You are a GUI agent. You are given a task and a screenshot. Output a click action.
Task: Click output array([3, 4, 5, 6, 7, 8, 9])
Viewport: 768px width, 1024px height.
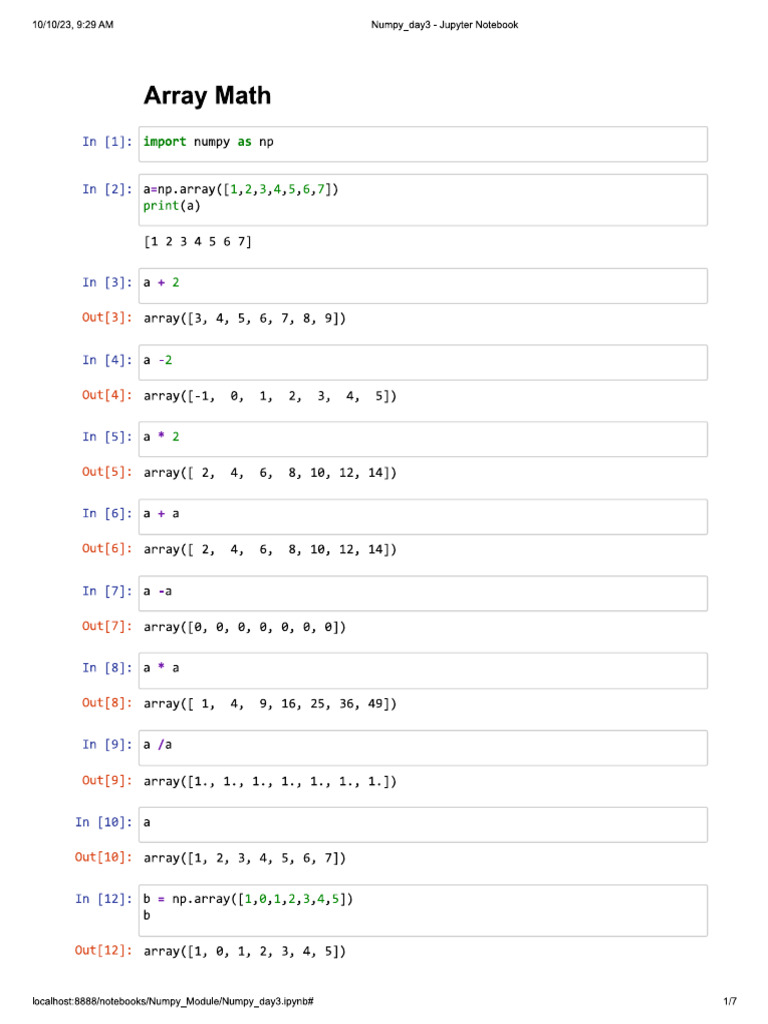[244, 319]
